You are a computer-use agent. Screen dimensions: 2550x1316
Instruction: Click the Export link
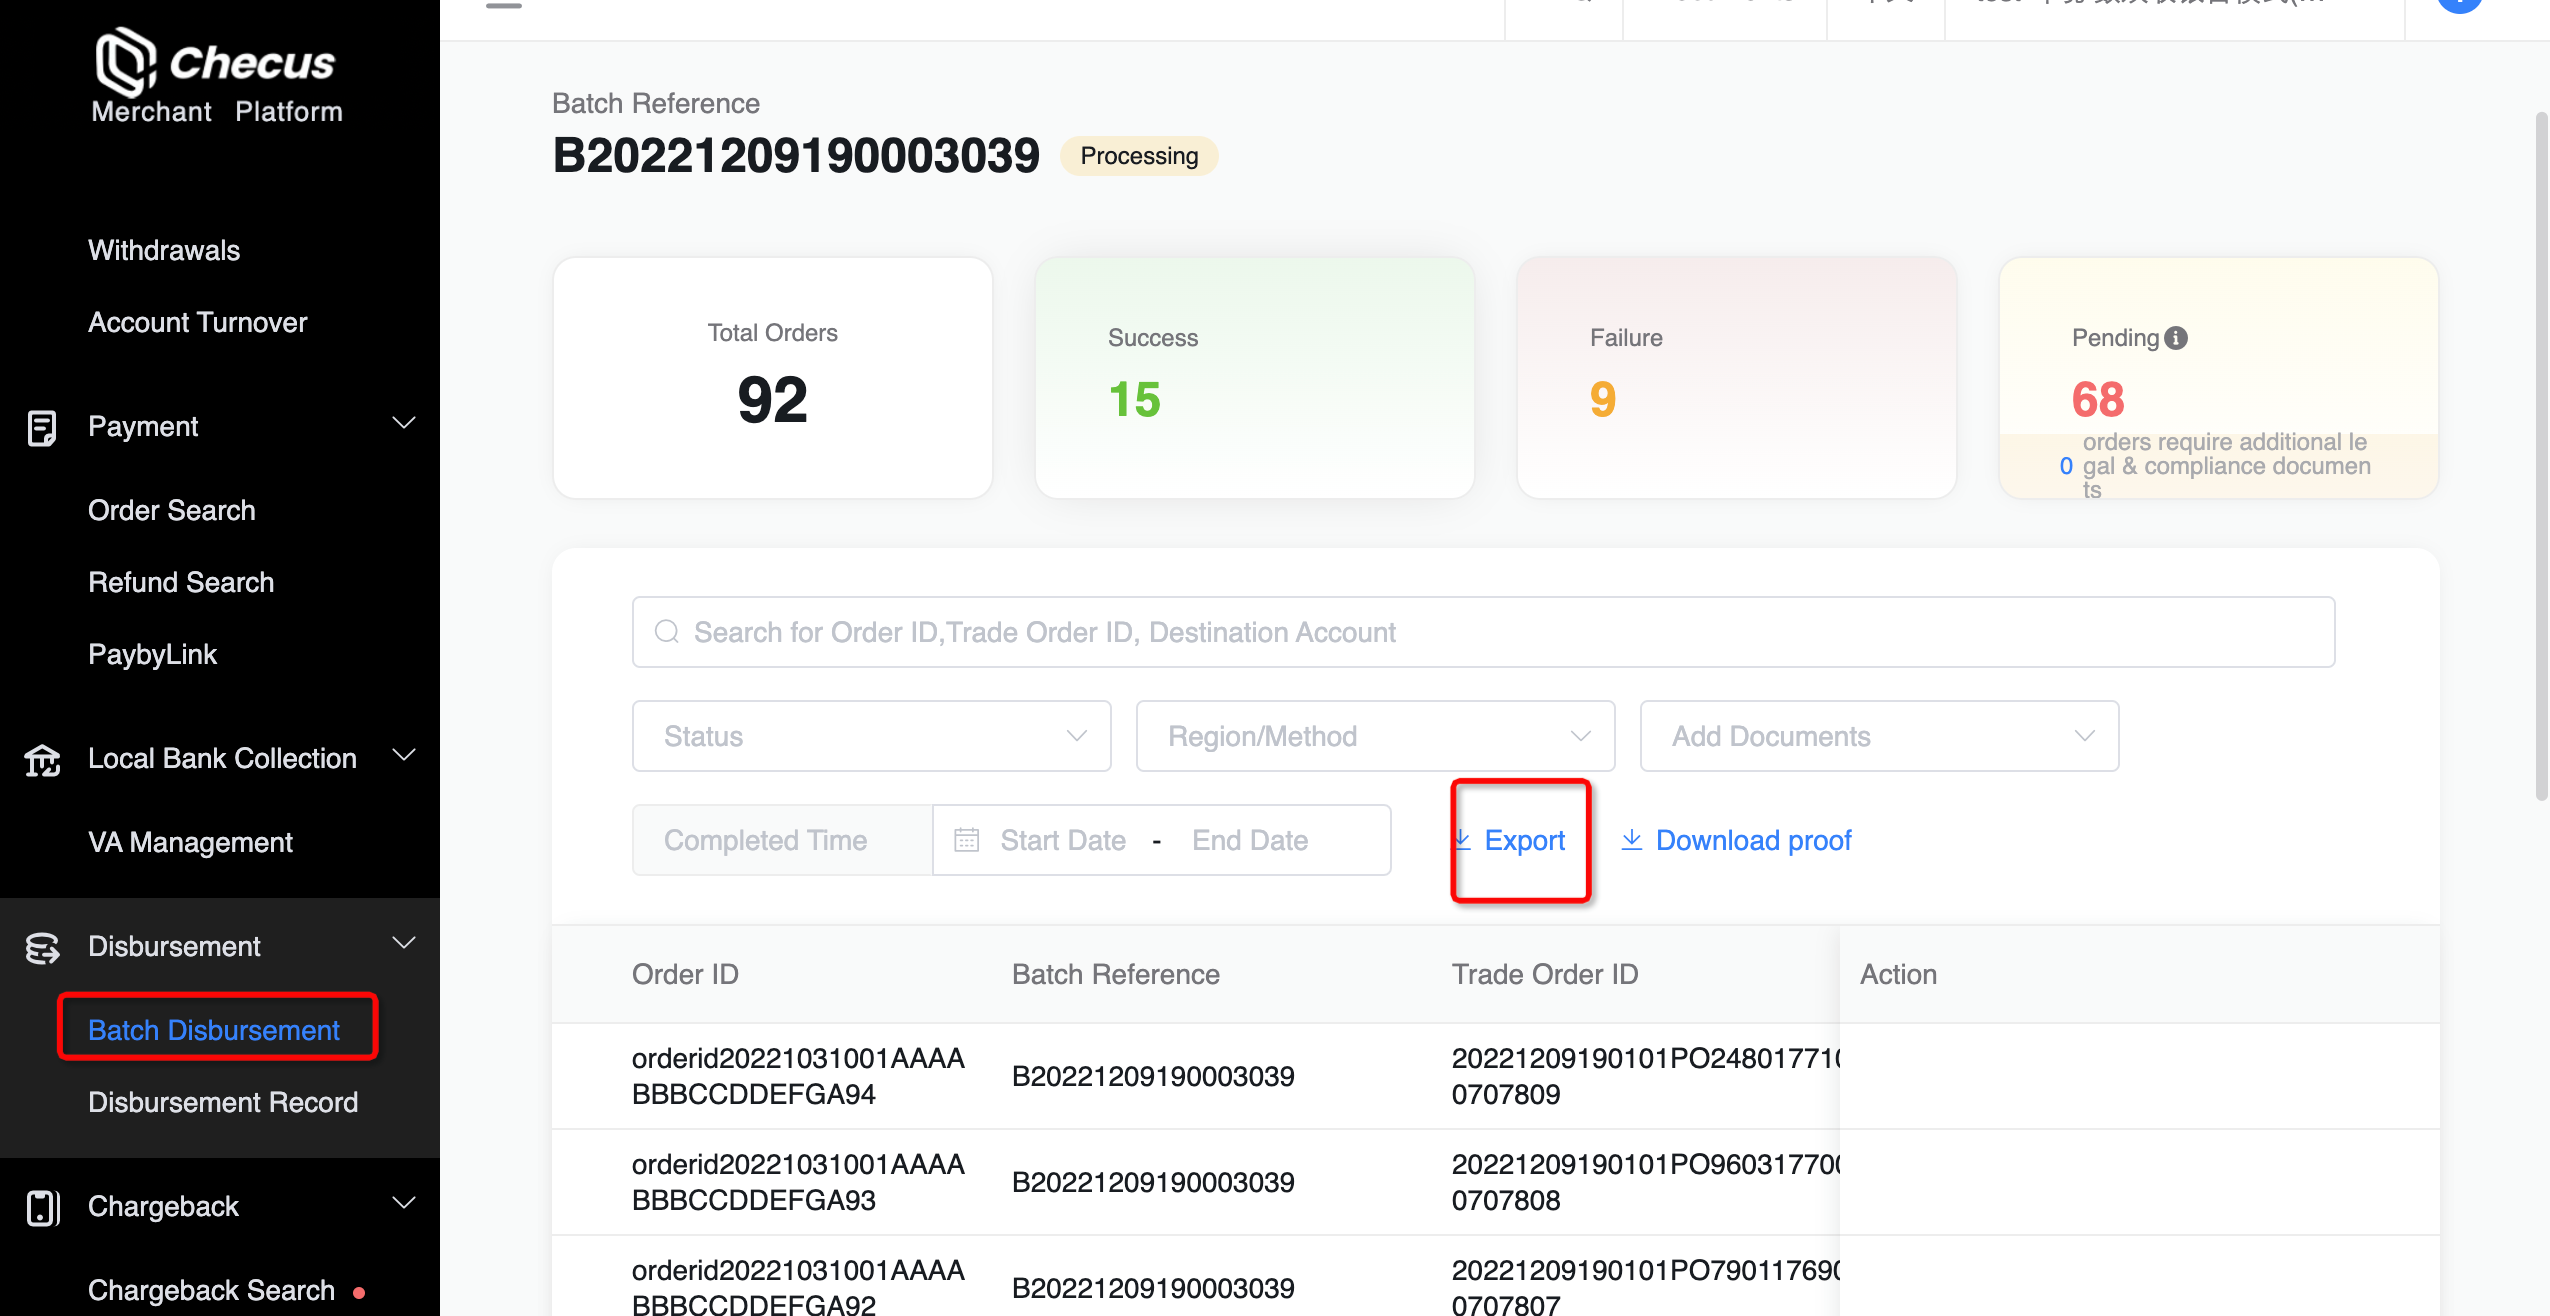[x=1523, y=840]
